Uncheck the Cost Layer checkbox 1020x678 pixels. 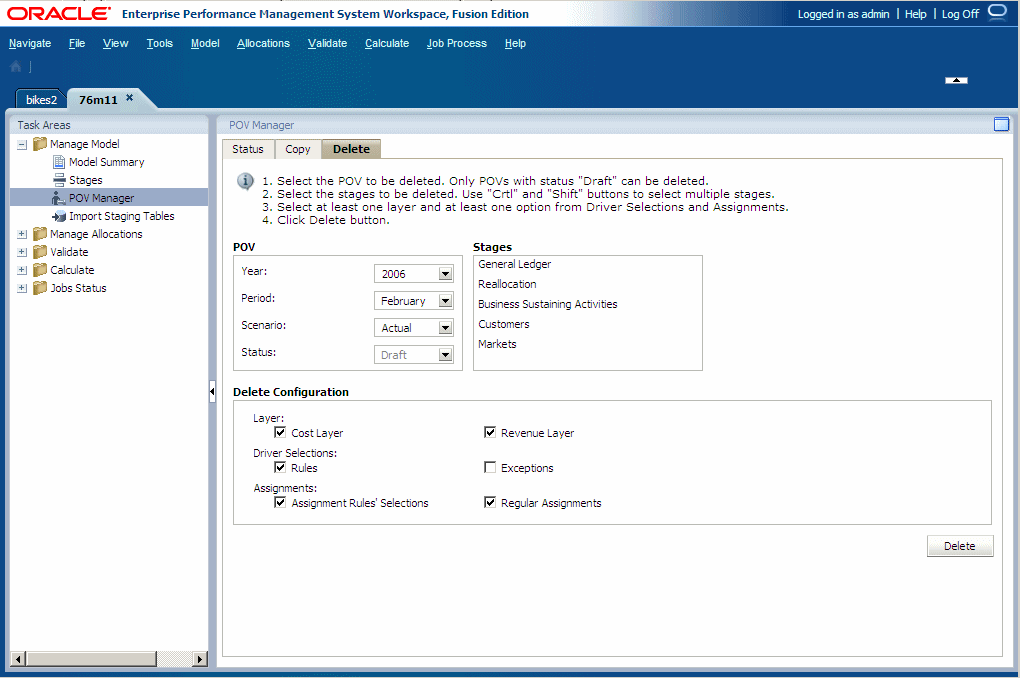280,432
